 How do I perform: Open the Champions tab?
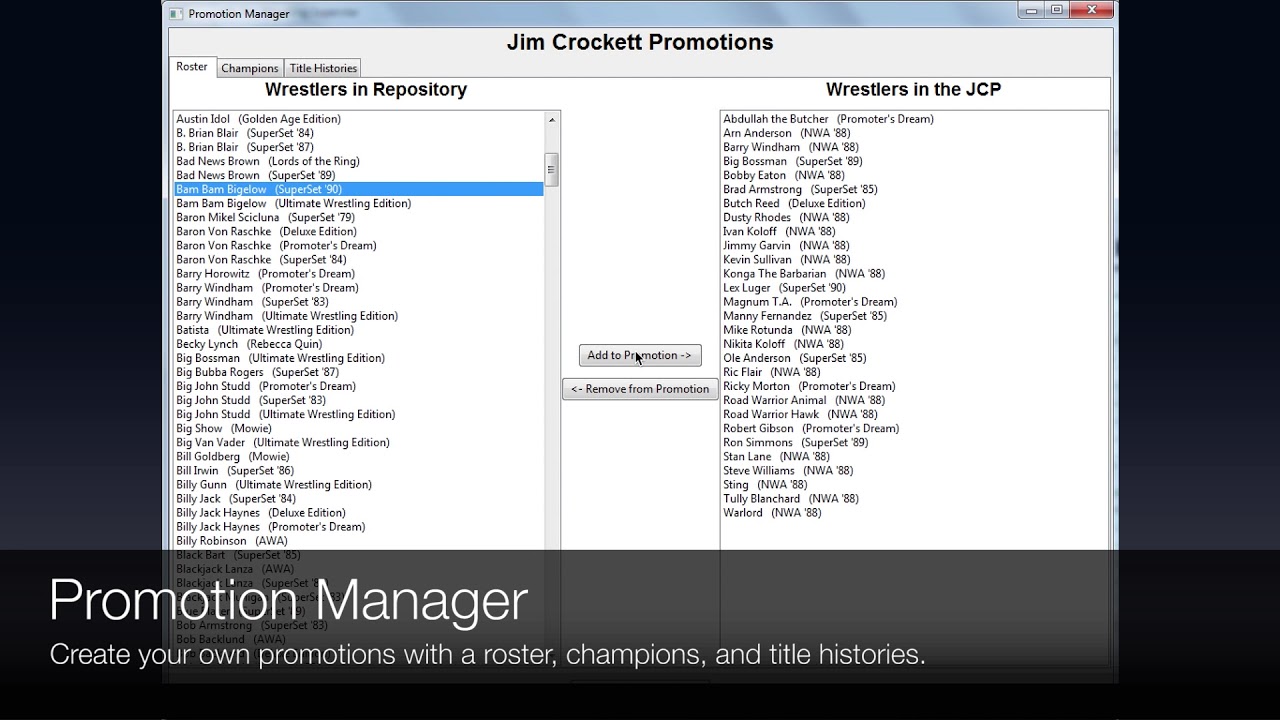[250, 68]
